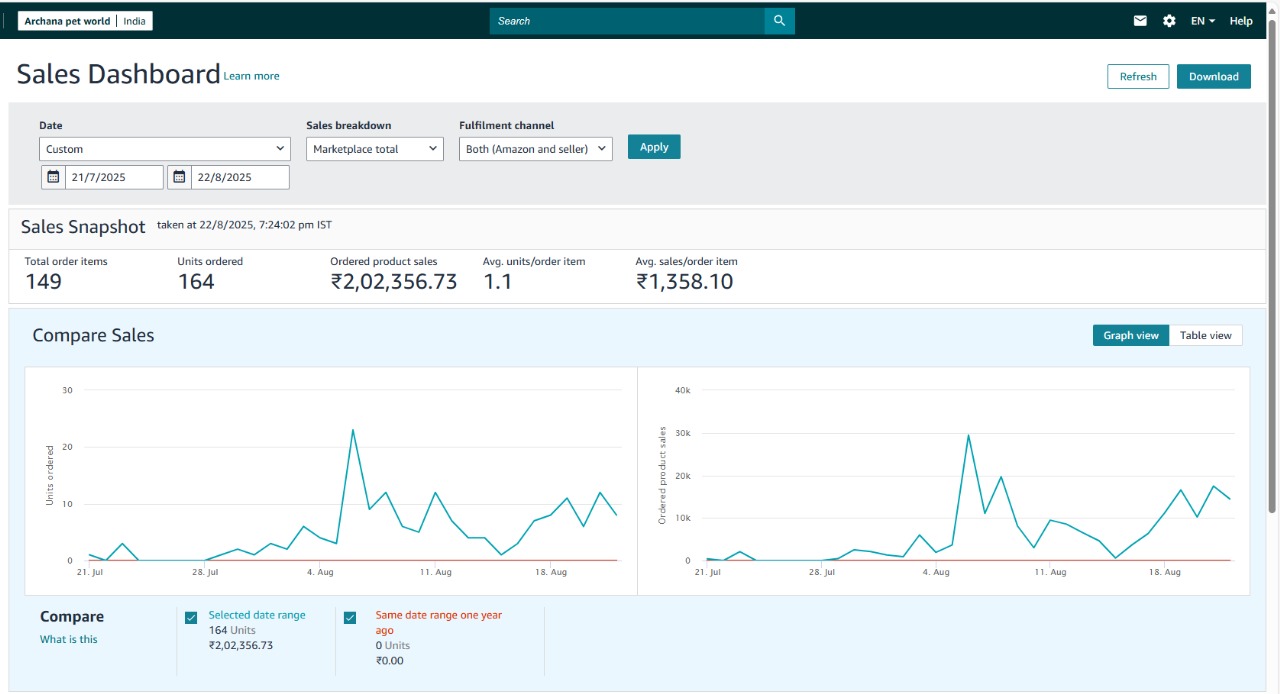Expand the Date range Custom dropdown
Screen dimensions: 1280x694
pos(165,149)
